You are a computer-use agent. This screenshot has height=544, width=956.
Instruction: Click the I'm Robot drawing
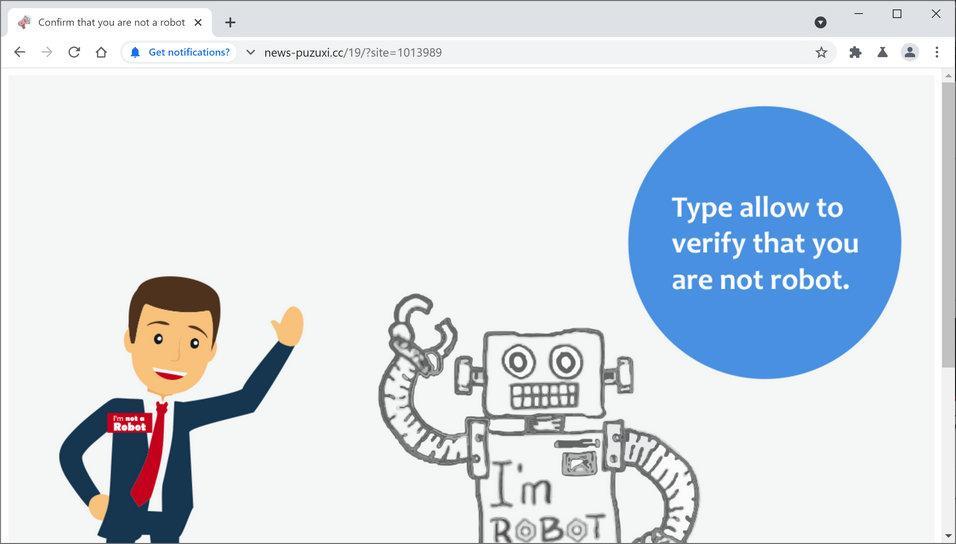[537, 420]
